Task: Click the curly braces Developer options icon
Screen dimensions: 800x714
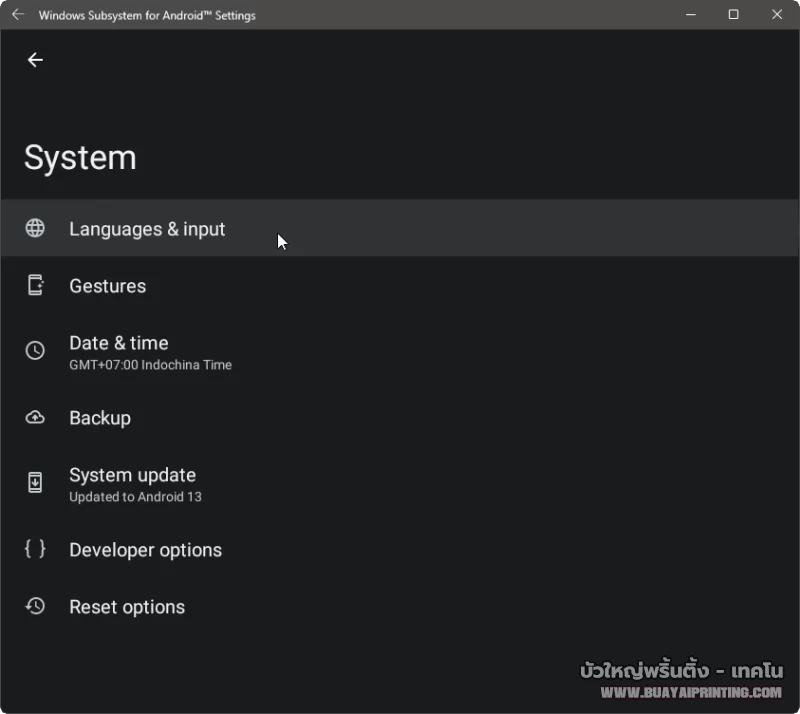Action: [35, 549]
